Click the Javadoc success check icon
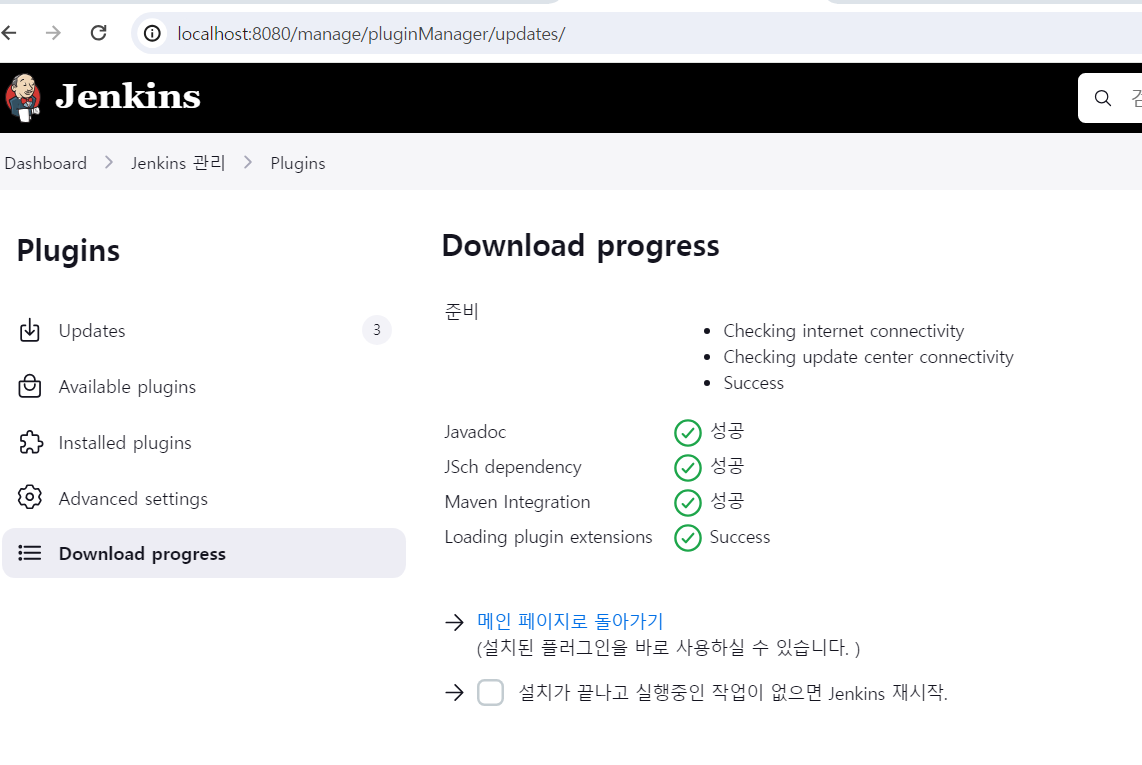The height and width of the screenshot is (765, 1142). pyautogui.click(x=688, y=433)
